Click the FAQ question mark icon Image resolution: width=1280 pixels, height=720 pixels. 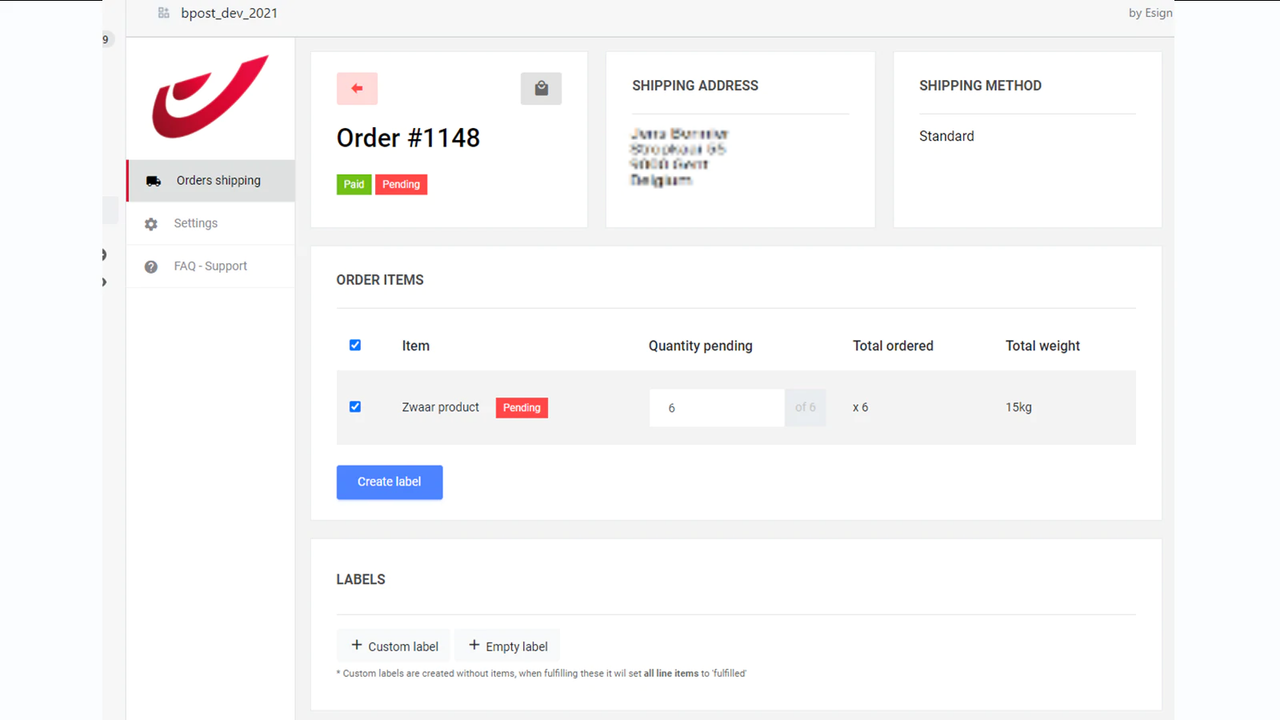[x=151, y=267]
